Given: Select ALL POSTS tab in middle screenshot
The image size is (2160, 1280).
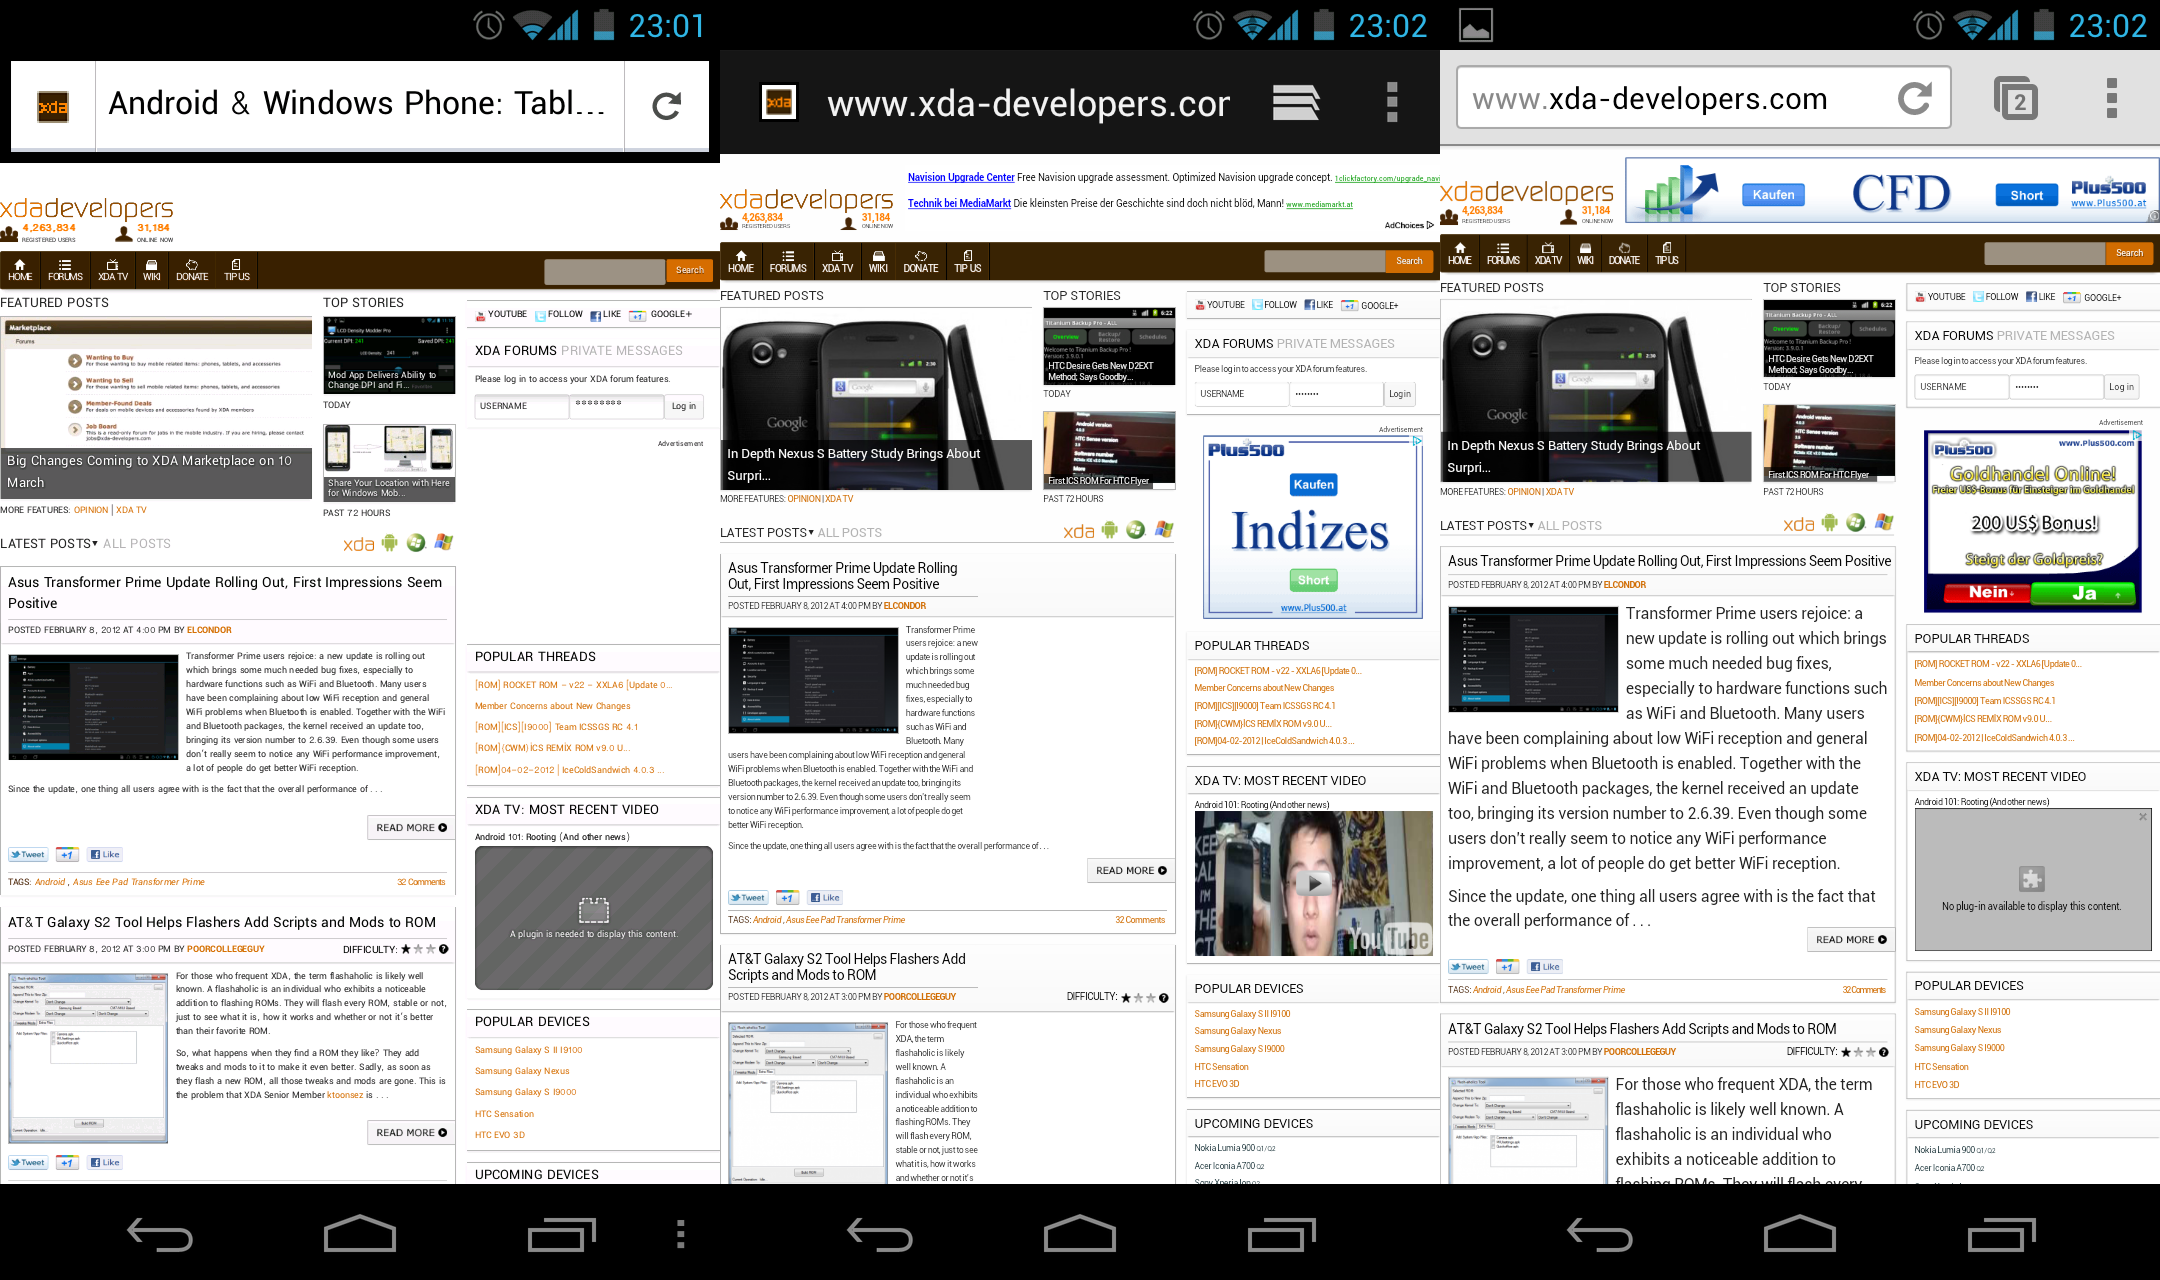Looking at the screenshot, I should pyautogui.click(x=850, y=533).
